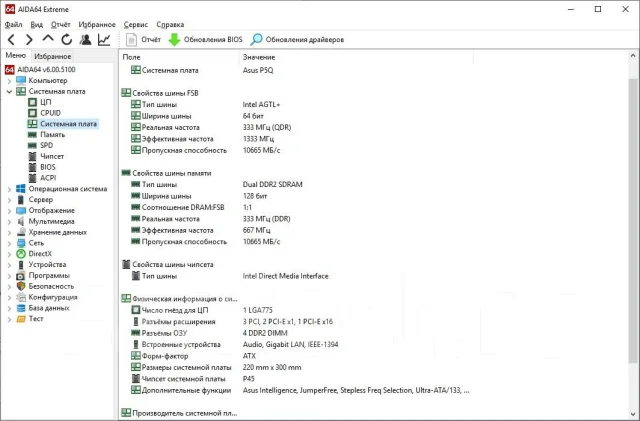640x421 pixels.
Task: Click the Asus P5Q value
Action: [258, 70]
